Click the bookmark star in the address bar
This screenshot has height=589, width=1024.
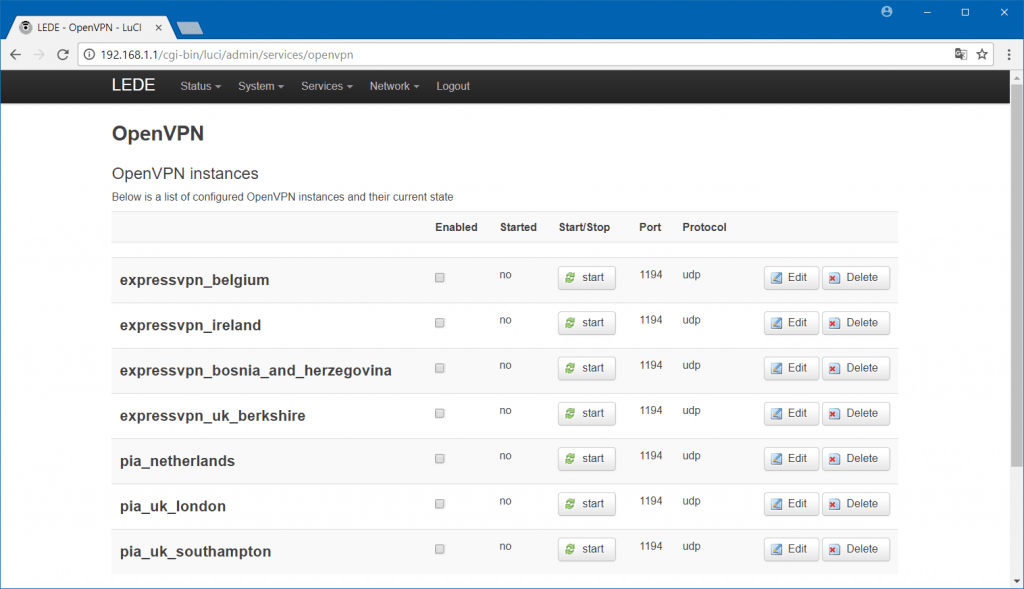click(983, 55)
